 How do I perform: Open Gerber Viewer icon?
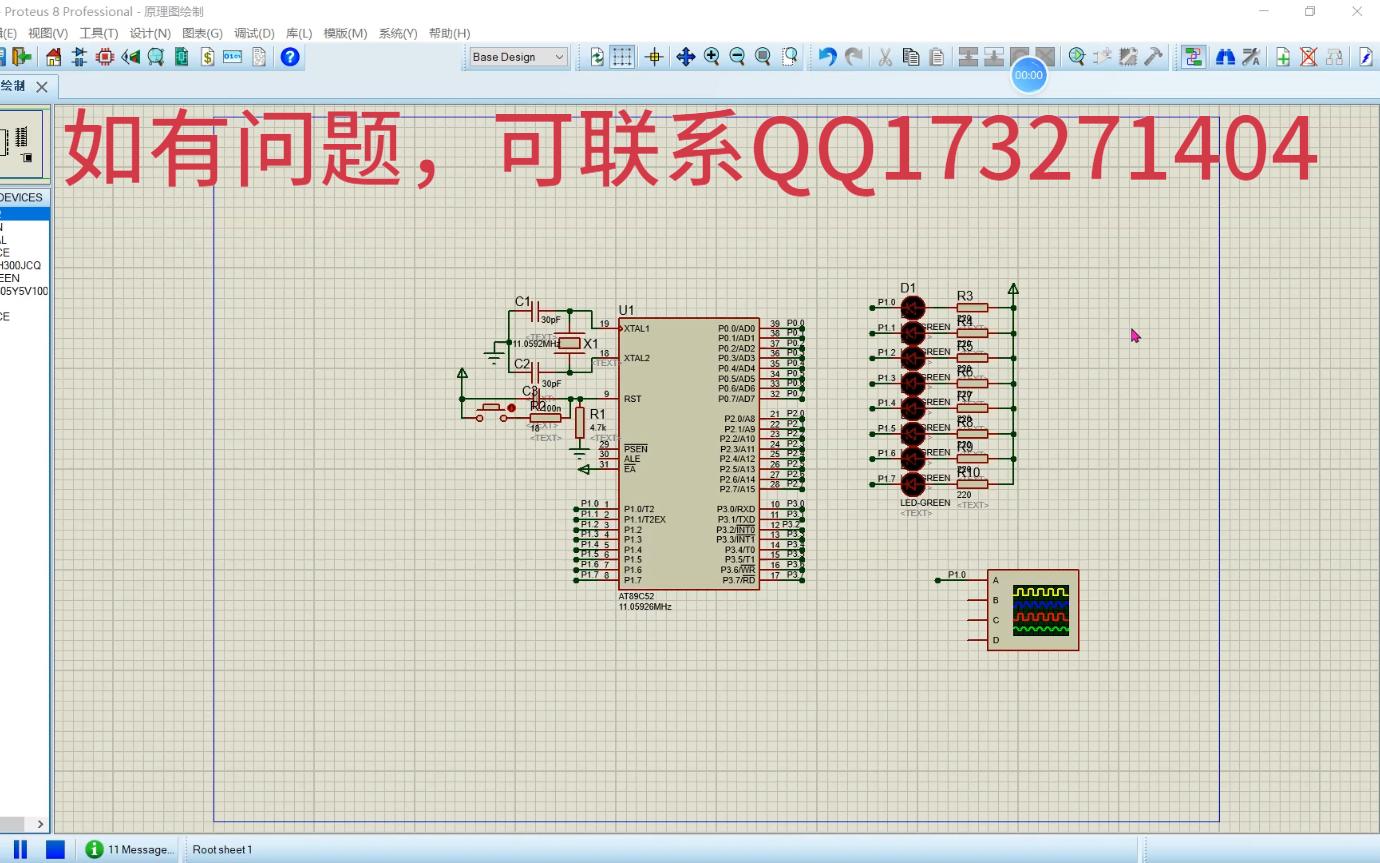pos(156,57)
